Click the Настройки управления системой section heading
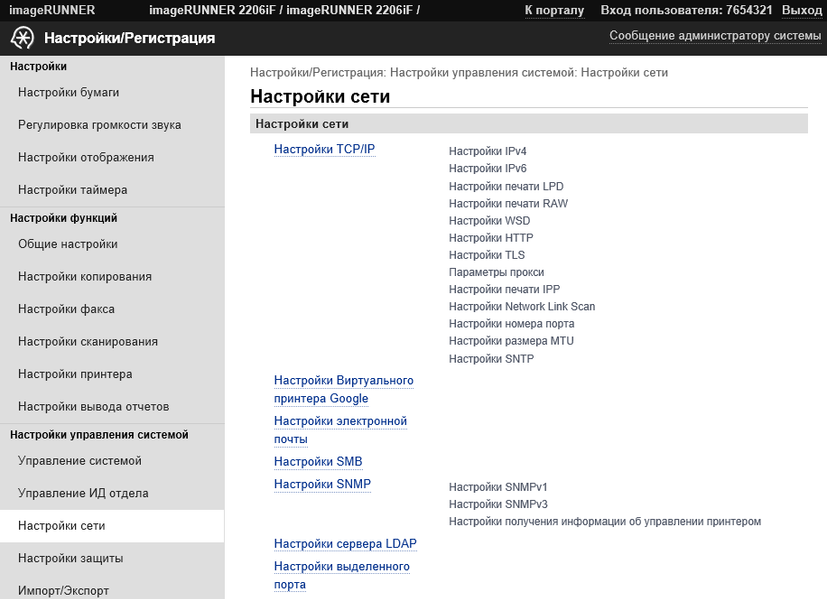The image size is (827, 599). pos(99,435)
